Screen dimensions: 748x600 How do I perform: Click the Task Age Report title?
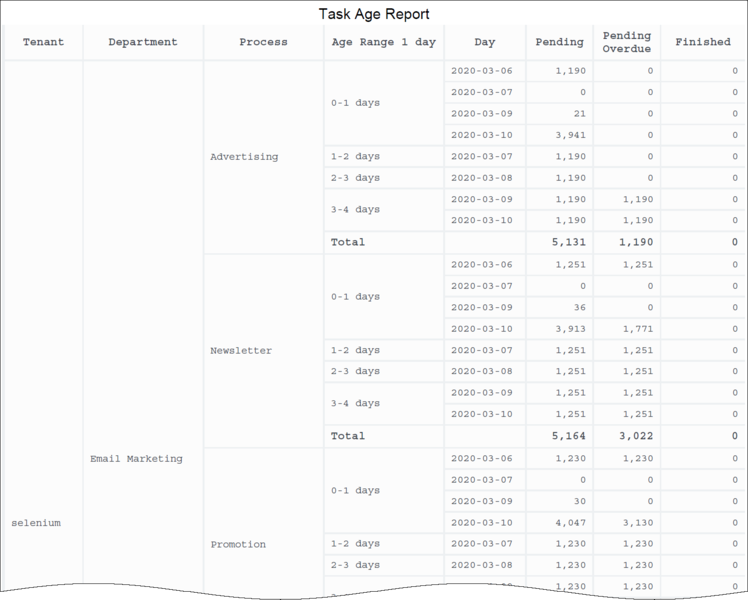[374, 14]
